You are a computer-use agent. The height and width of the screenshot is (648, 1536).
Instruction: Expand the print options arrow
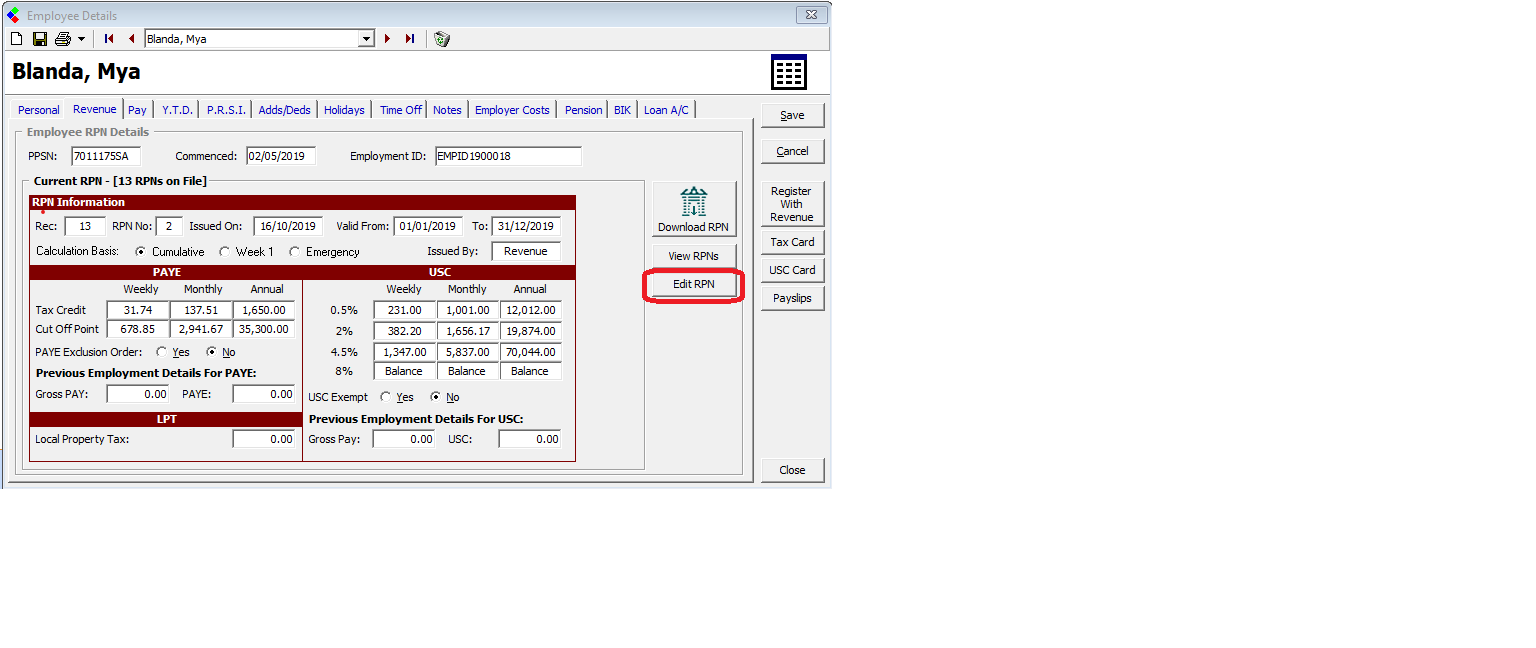tap(81, 39)
